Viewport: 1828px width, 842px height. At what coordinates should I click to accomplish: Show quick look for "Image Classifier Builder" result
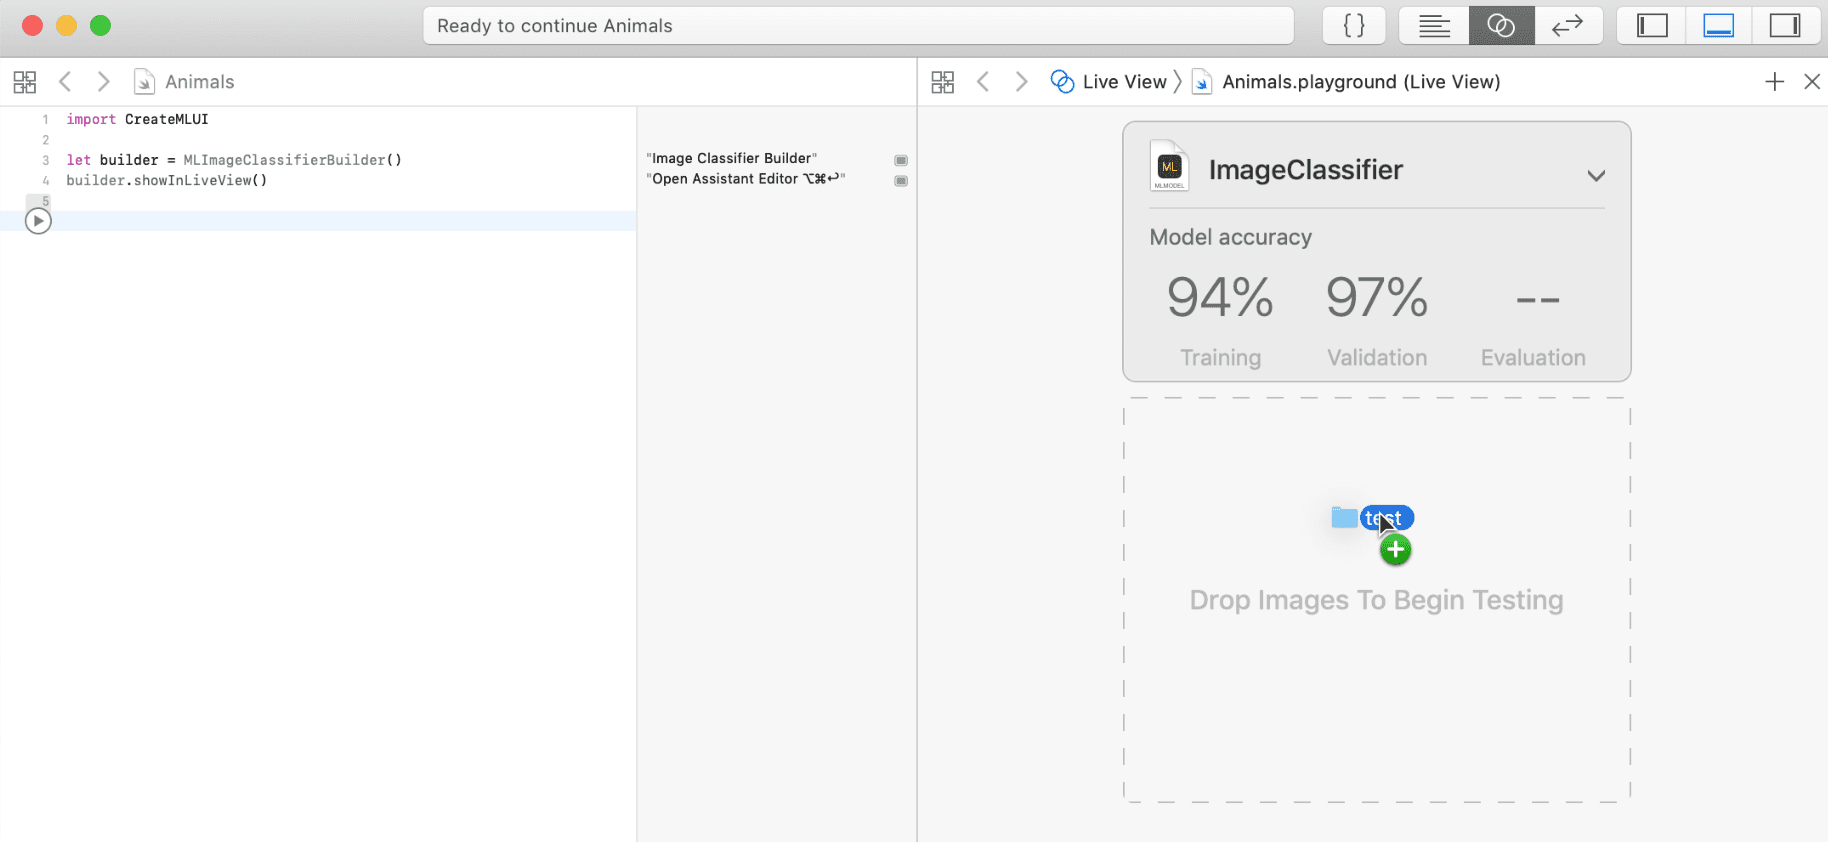[901, 160]
